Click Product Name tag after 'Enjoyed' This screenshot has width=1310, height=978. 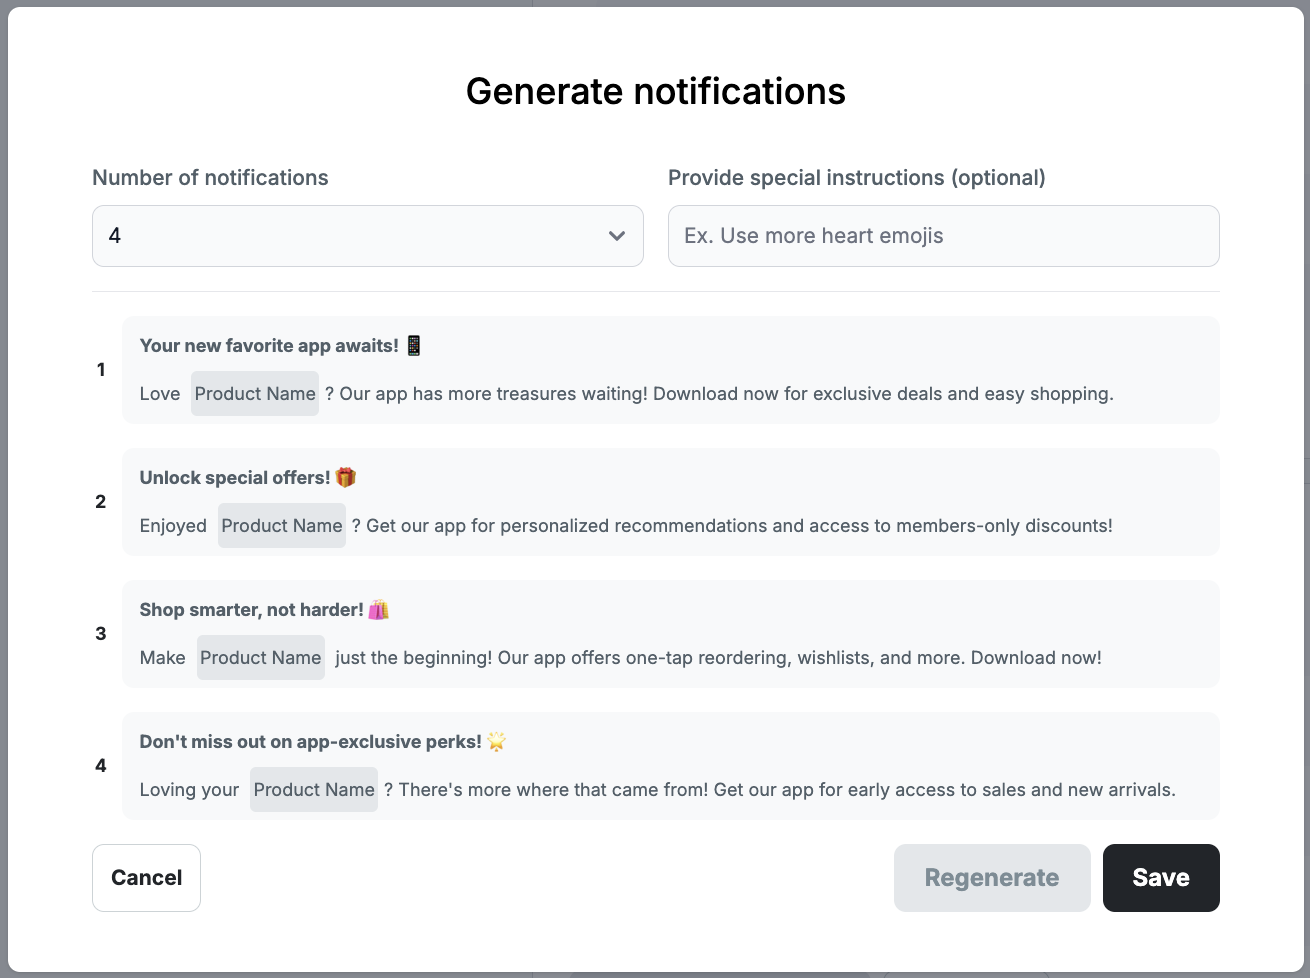282,526
